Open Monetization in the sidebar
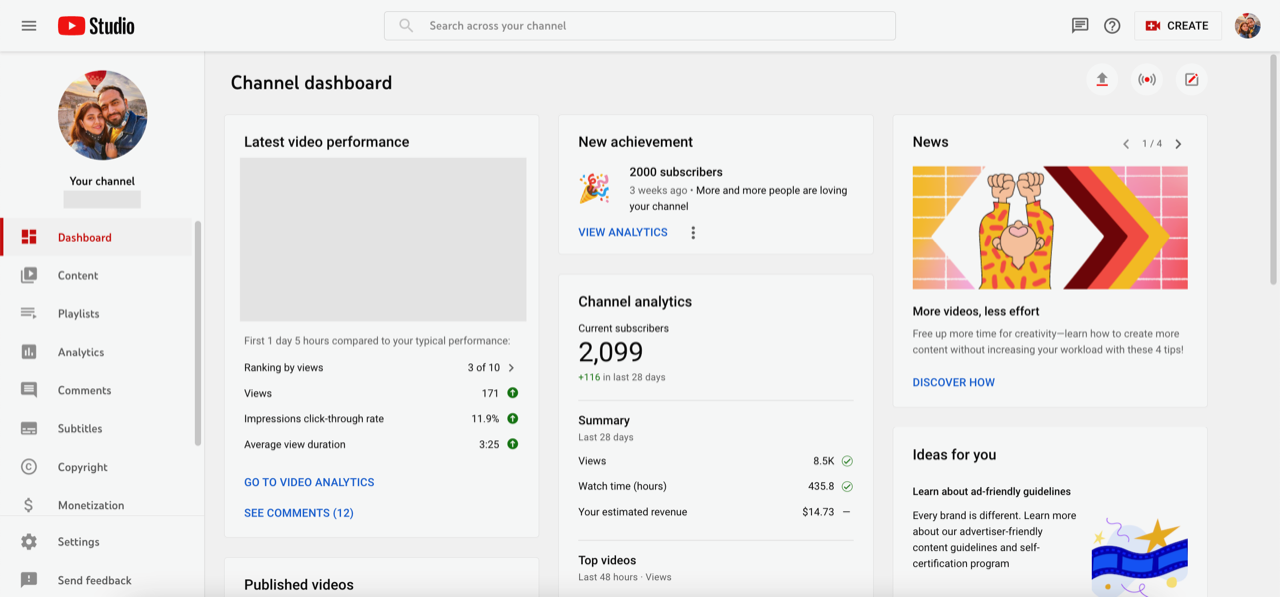The image size is (1280, 597). click(x=96, y=505)
